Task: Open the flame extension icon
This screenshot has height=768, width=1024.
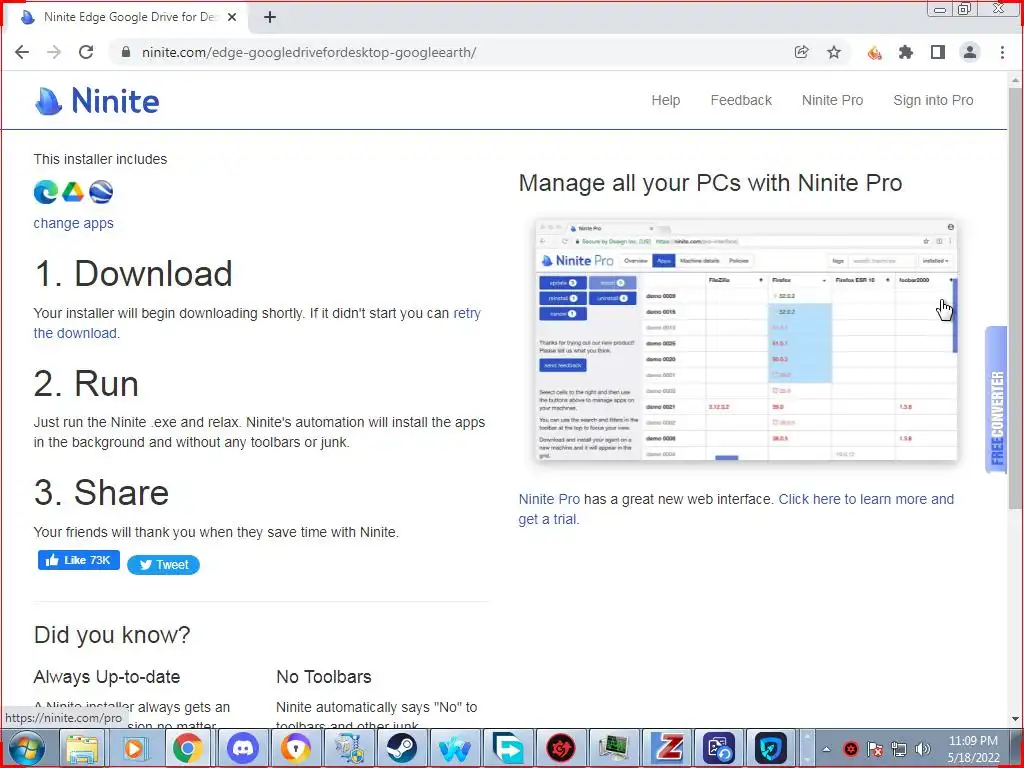Action: click(874, 52)
